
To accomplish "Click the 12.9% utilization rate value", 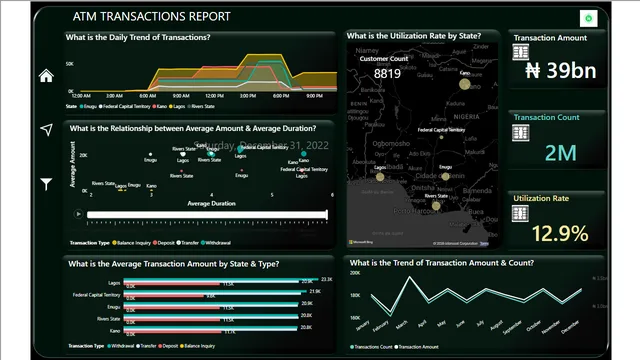I will 560,233.
